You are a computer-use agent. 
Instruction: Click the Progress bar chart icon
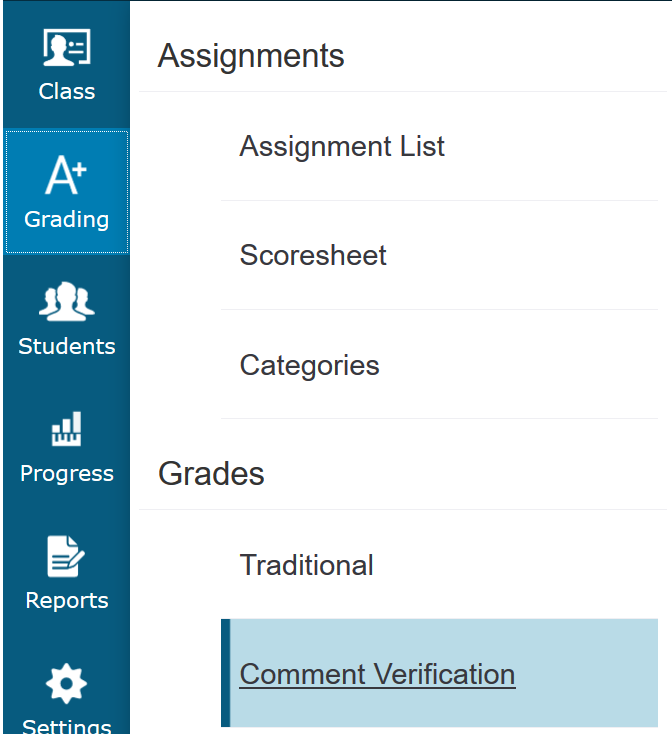[66, 430]
